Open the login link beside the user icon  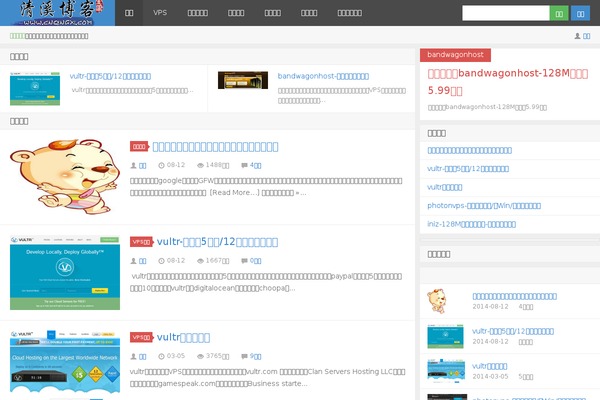tap(586, 36)
